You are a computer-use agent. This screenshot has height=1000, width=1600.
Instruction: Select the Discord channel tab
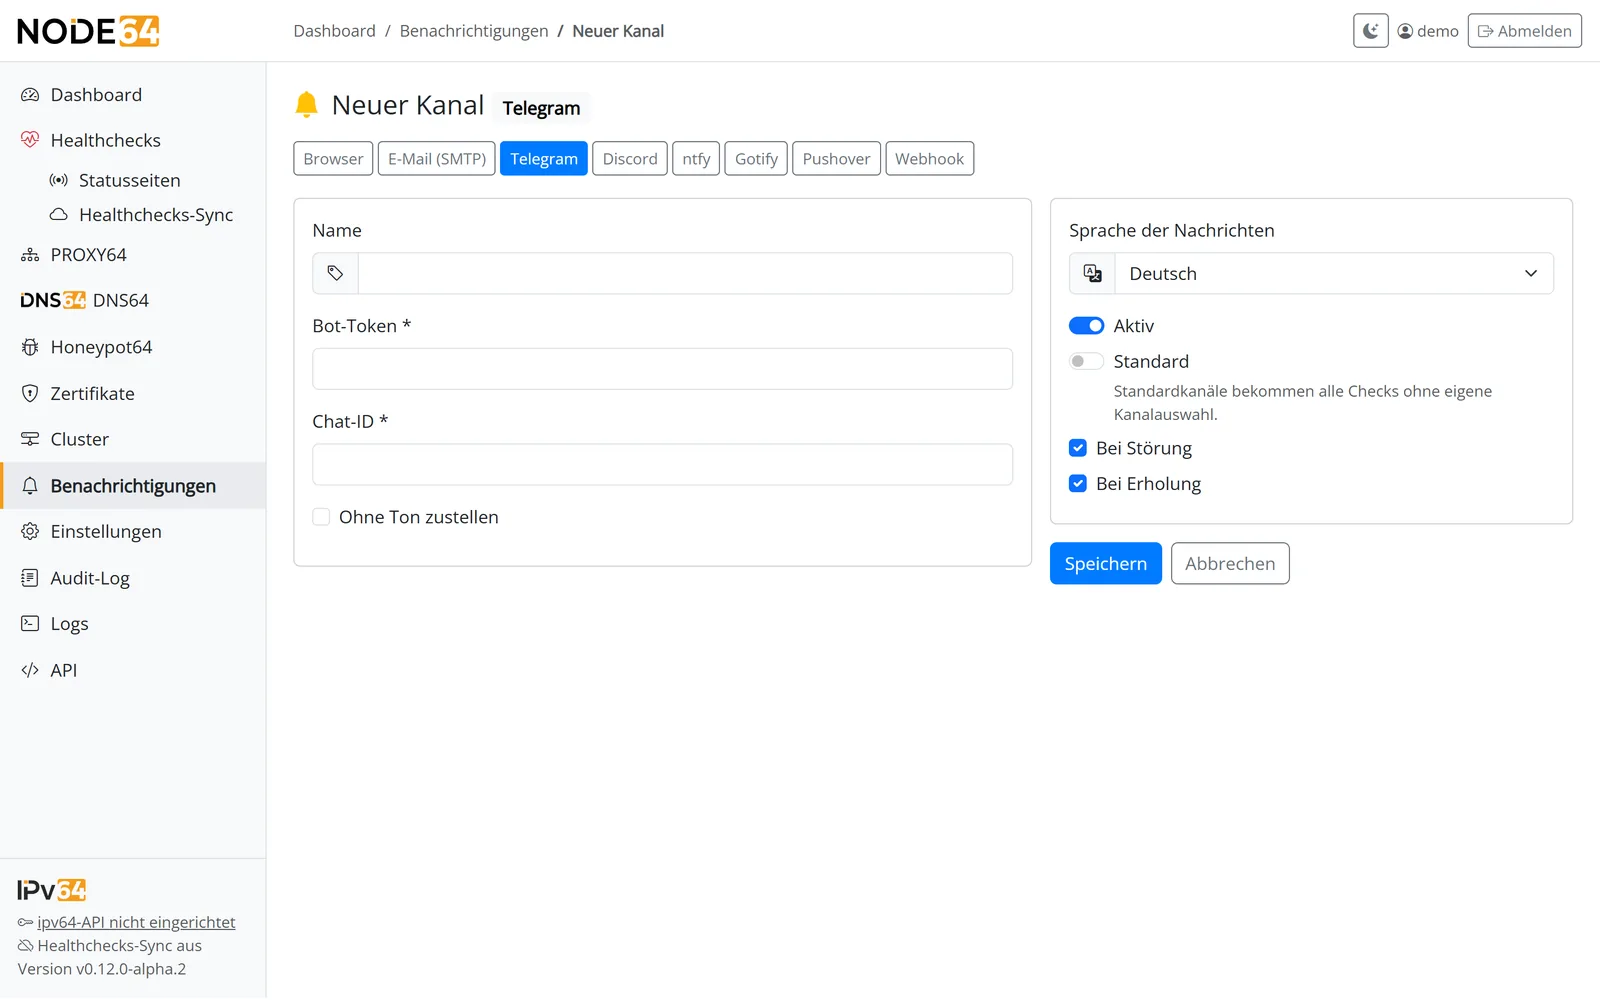point(630,158)
